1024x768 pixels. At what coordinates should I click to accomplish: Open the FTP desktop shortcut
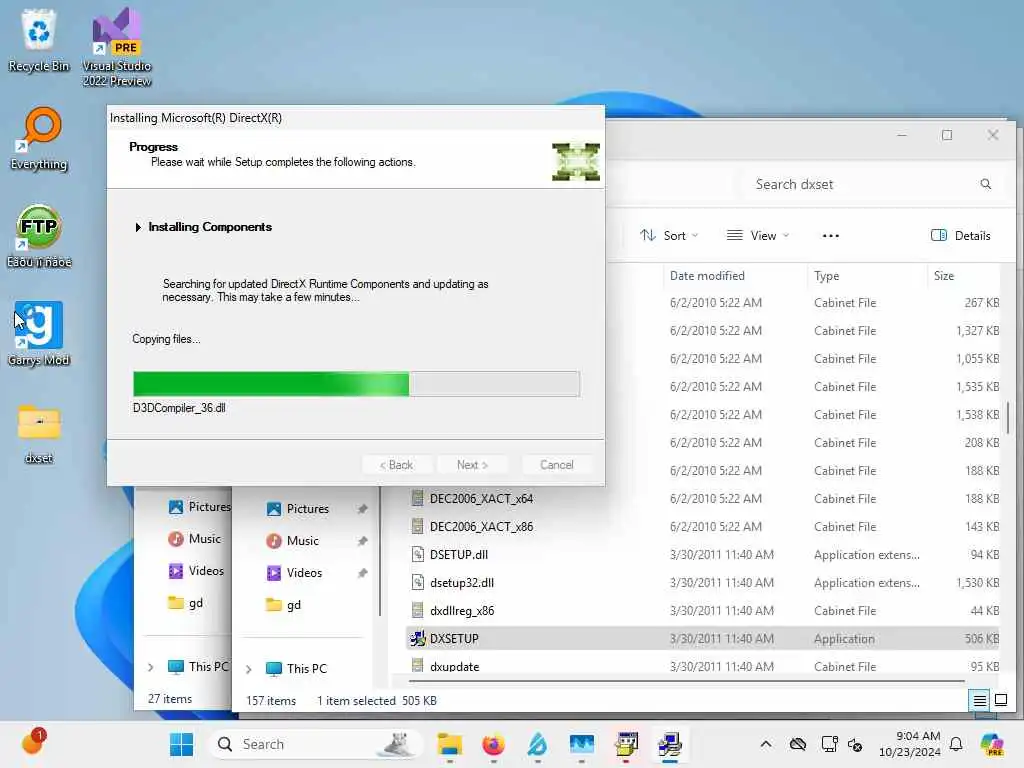39,236
